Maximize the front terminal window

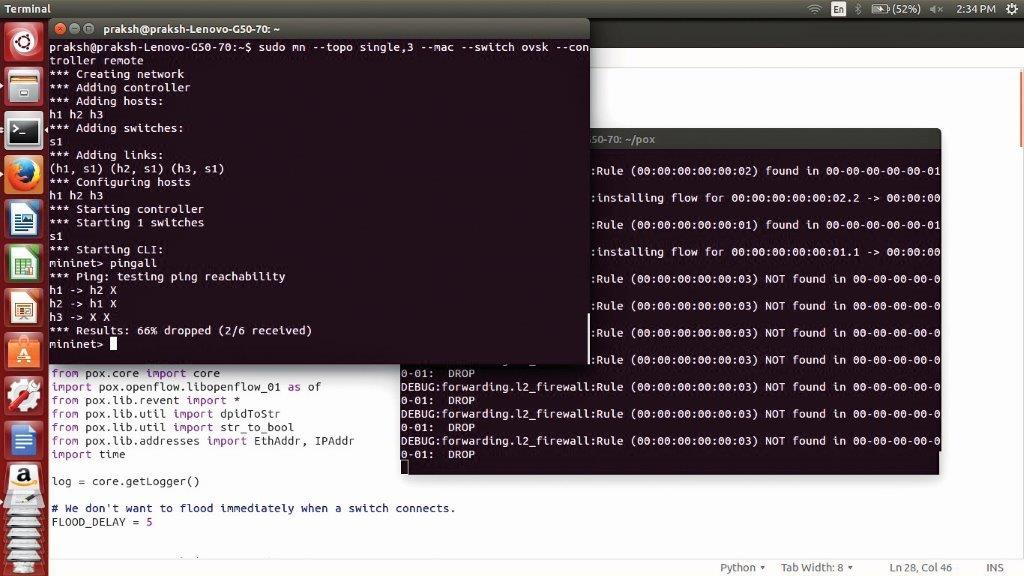click(x=89, y=29)
